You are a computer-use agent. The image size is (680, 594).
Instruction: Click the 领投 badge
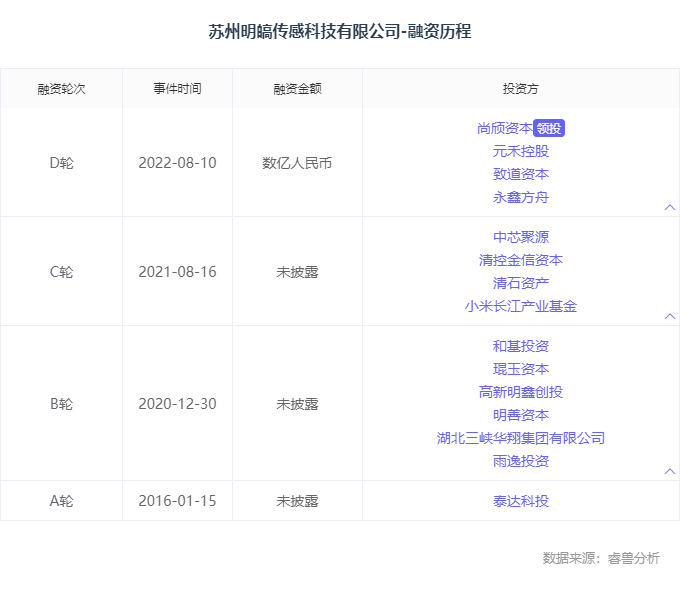(x=549, y=128)
